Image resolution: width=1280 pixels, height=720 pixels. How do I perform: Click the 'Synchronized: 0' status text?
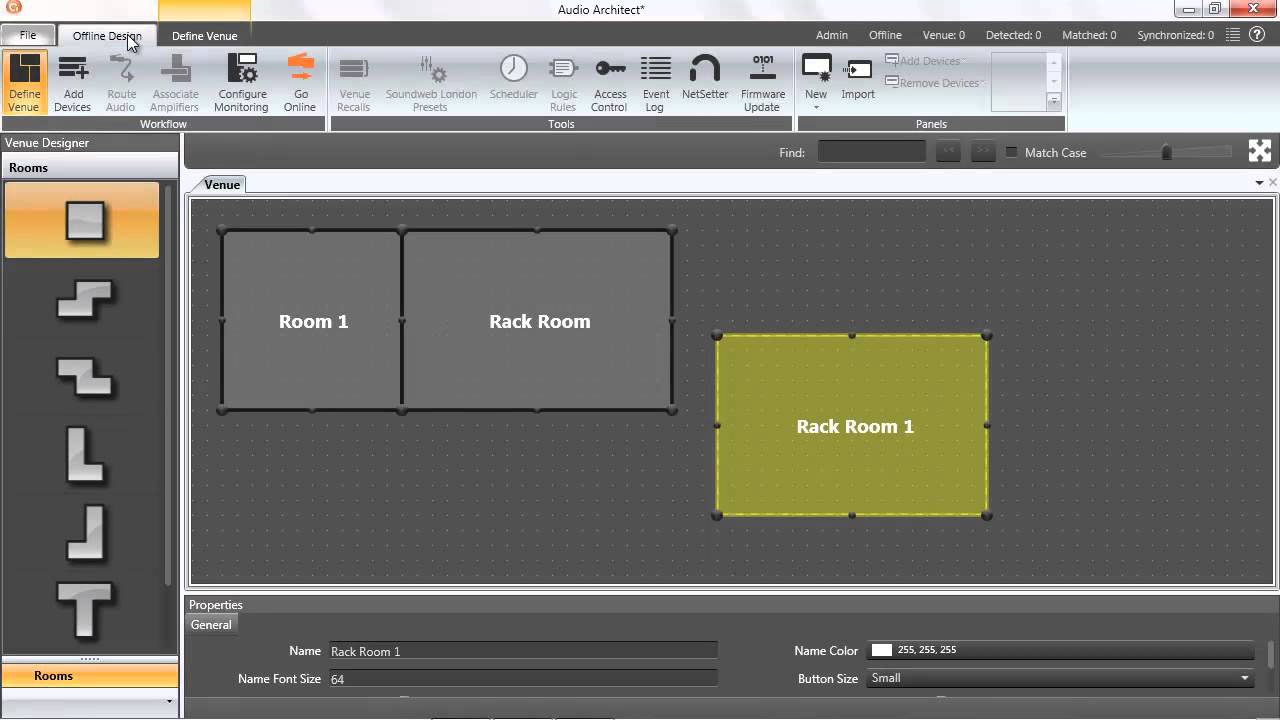click(1175, 35)
